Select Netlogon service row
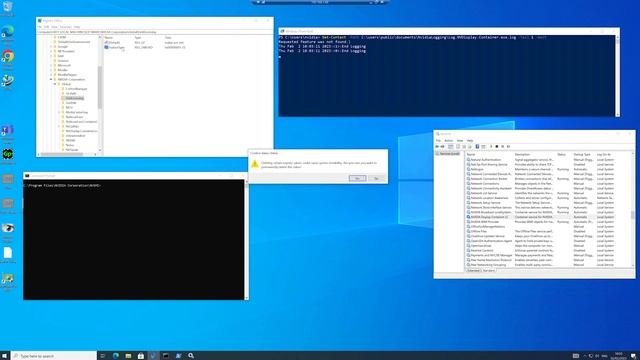The image size is (640, 360). click(x=540, y=169)
